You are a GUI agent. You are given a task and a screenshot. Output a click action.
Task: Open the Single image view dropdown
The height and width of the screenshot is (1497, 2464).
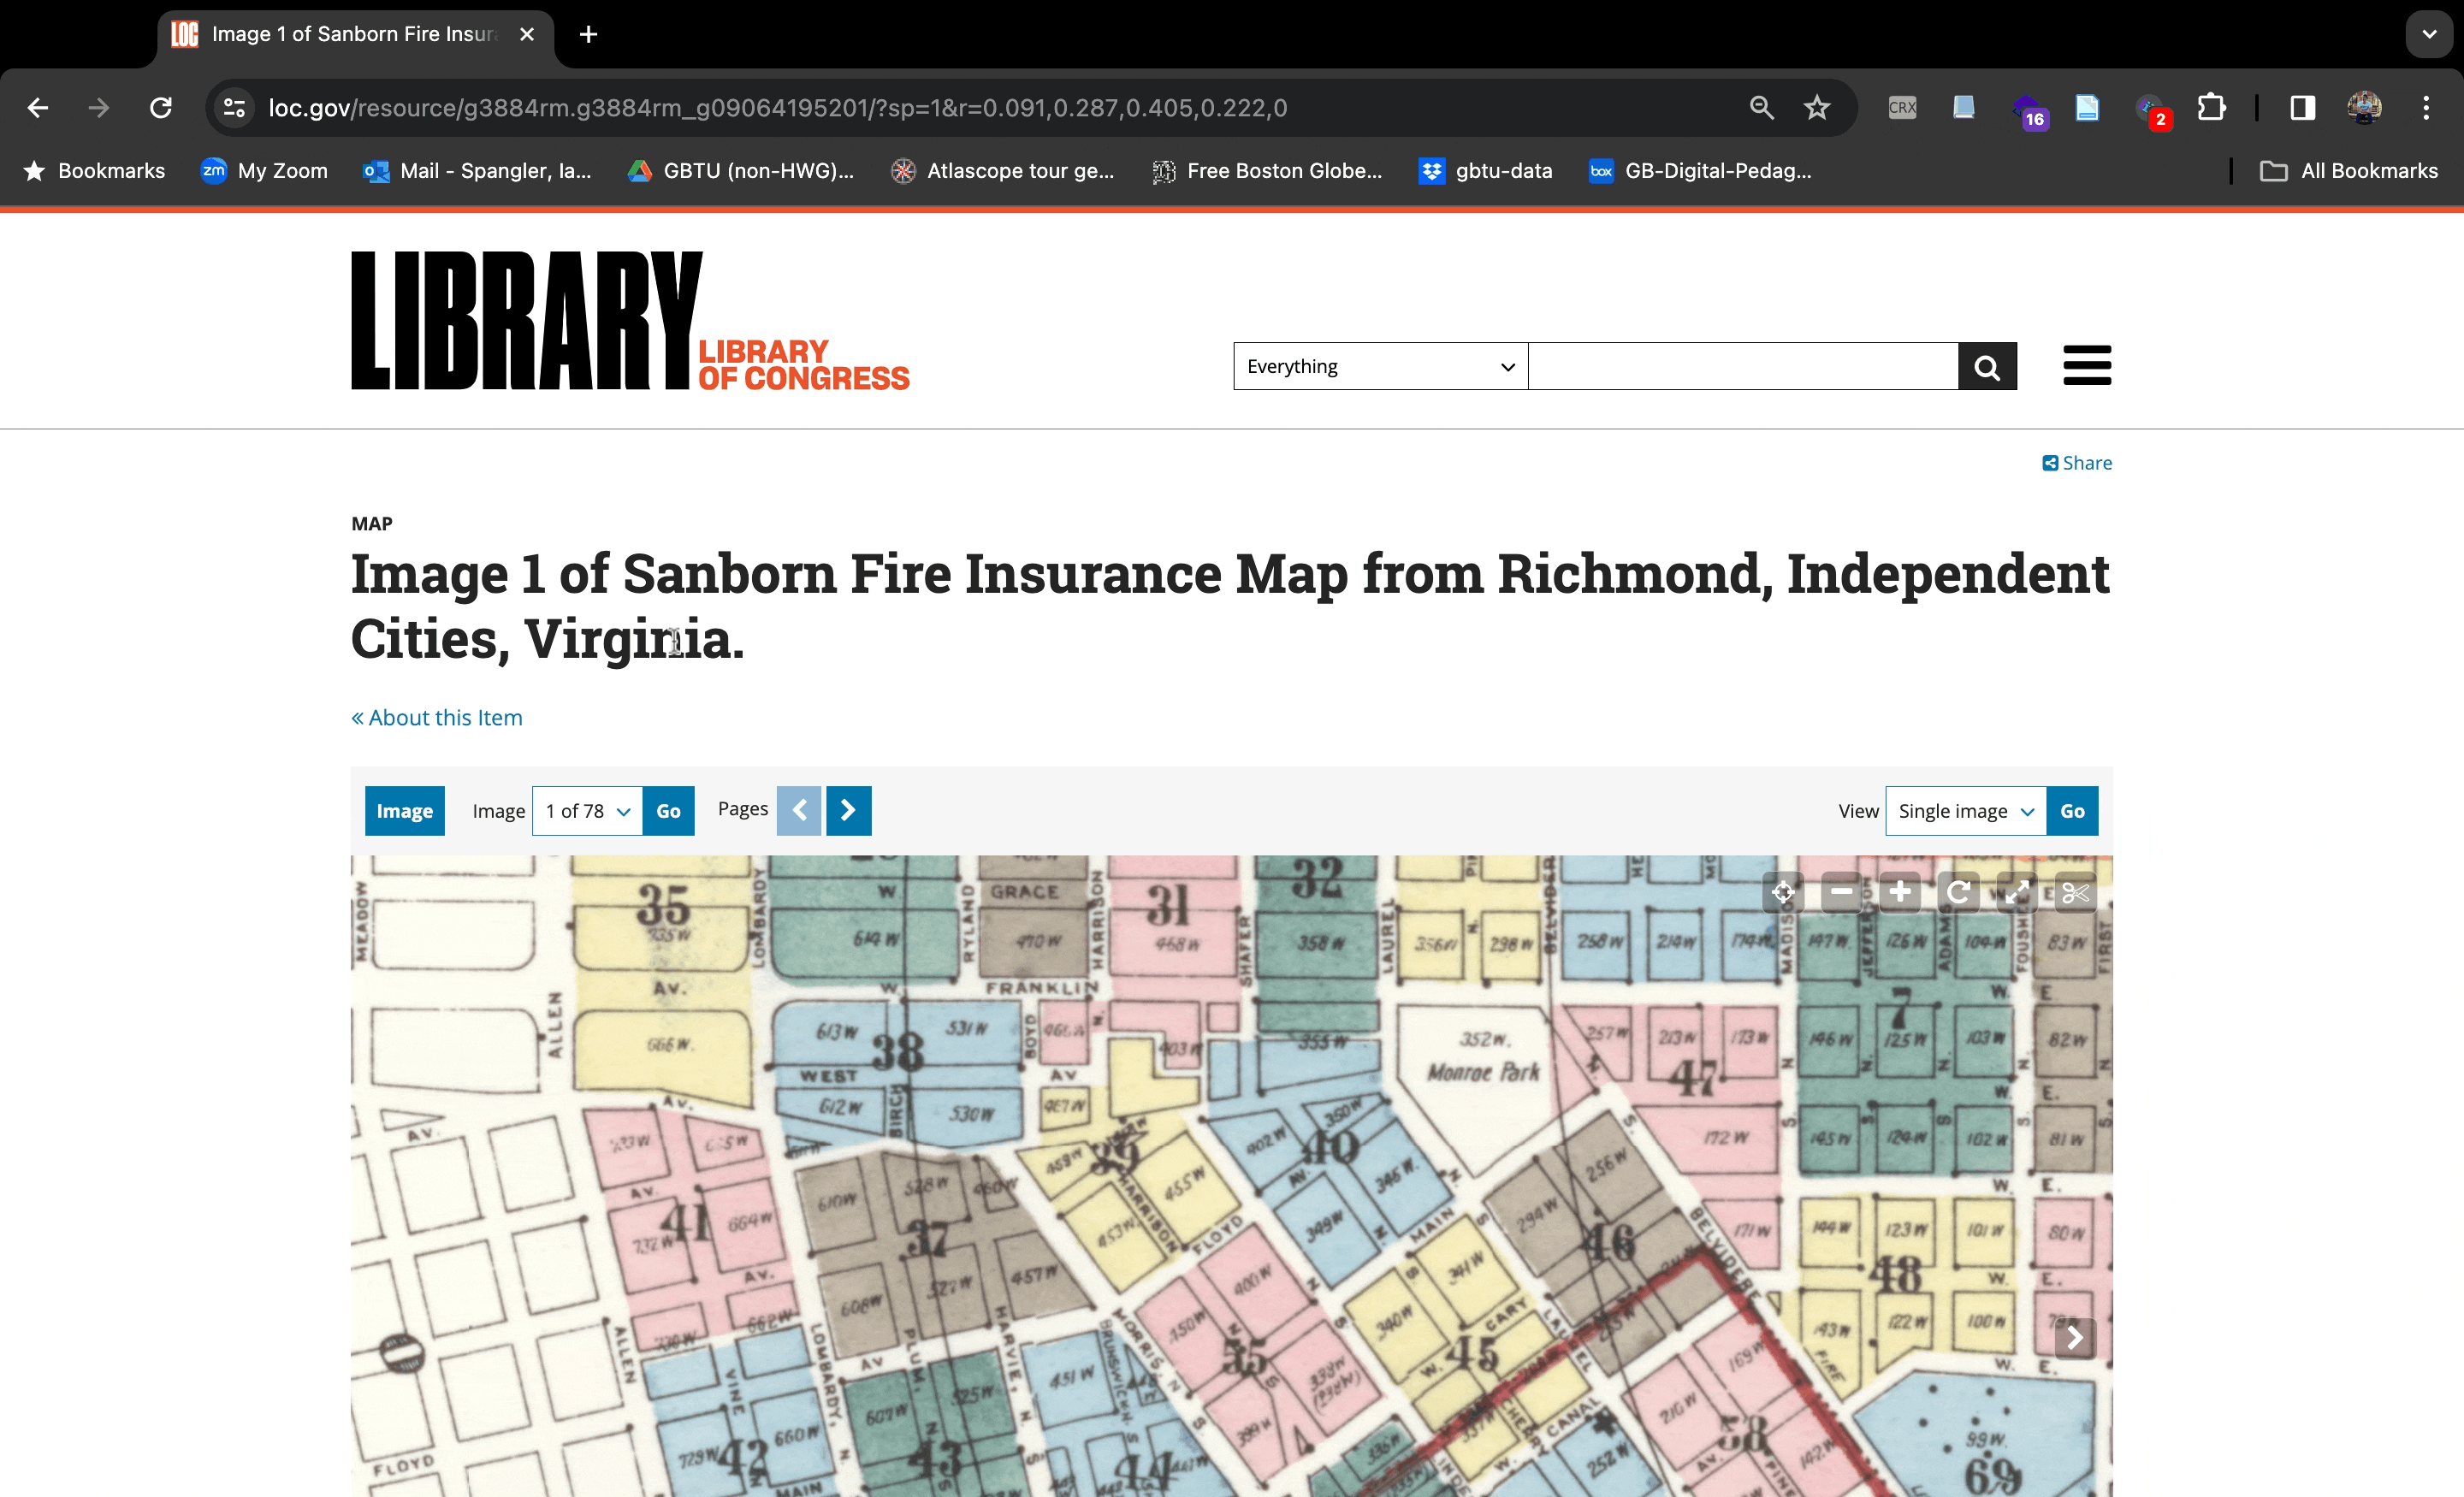pos(1965,811)
